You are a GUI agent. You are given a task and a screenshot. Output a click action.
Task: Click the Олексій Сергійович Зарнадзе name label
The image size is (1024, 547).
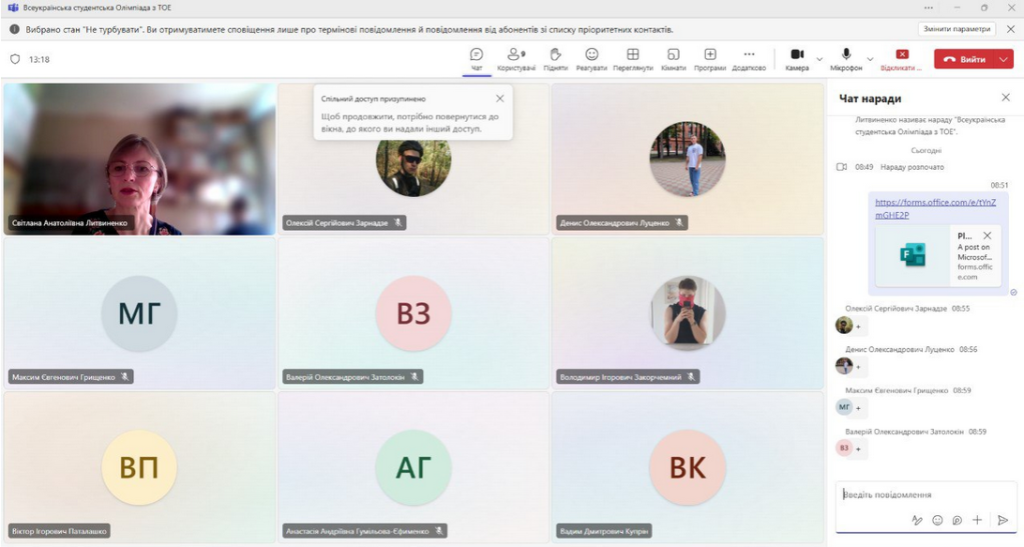(344, 223)
